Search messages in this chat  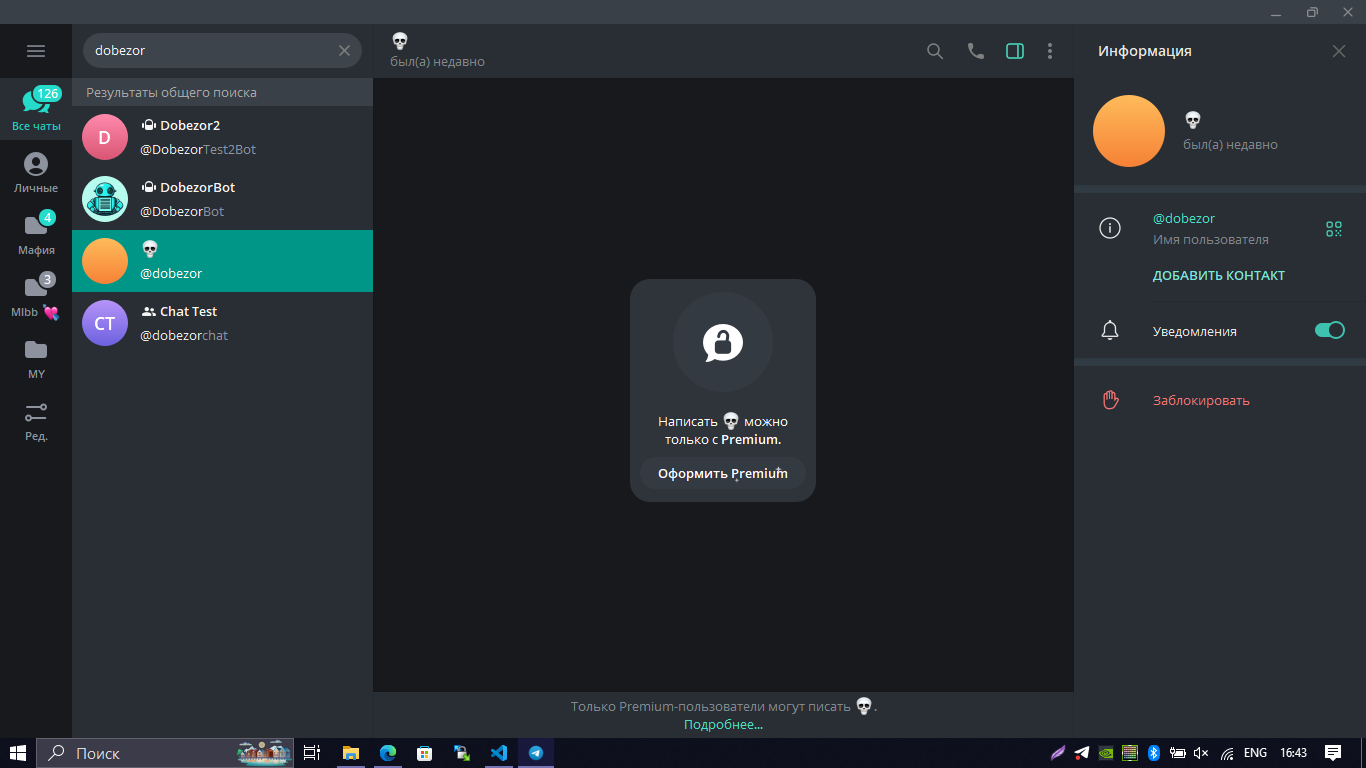[x=935, y=51]
